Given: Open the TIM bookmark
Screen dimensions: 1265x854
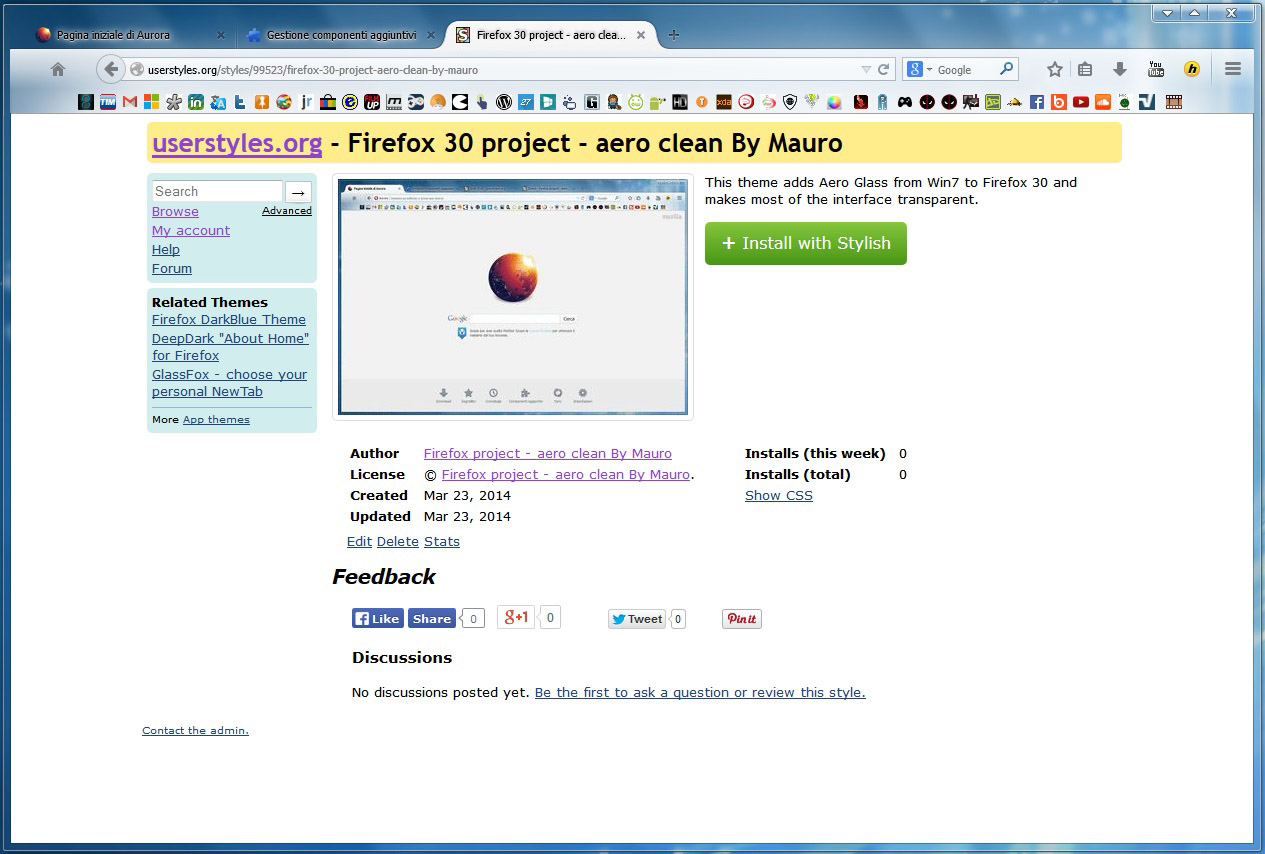Looking at the screenshot, I should [x=108, y=101].
